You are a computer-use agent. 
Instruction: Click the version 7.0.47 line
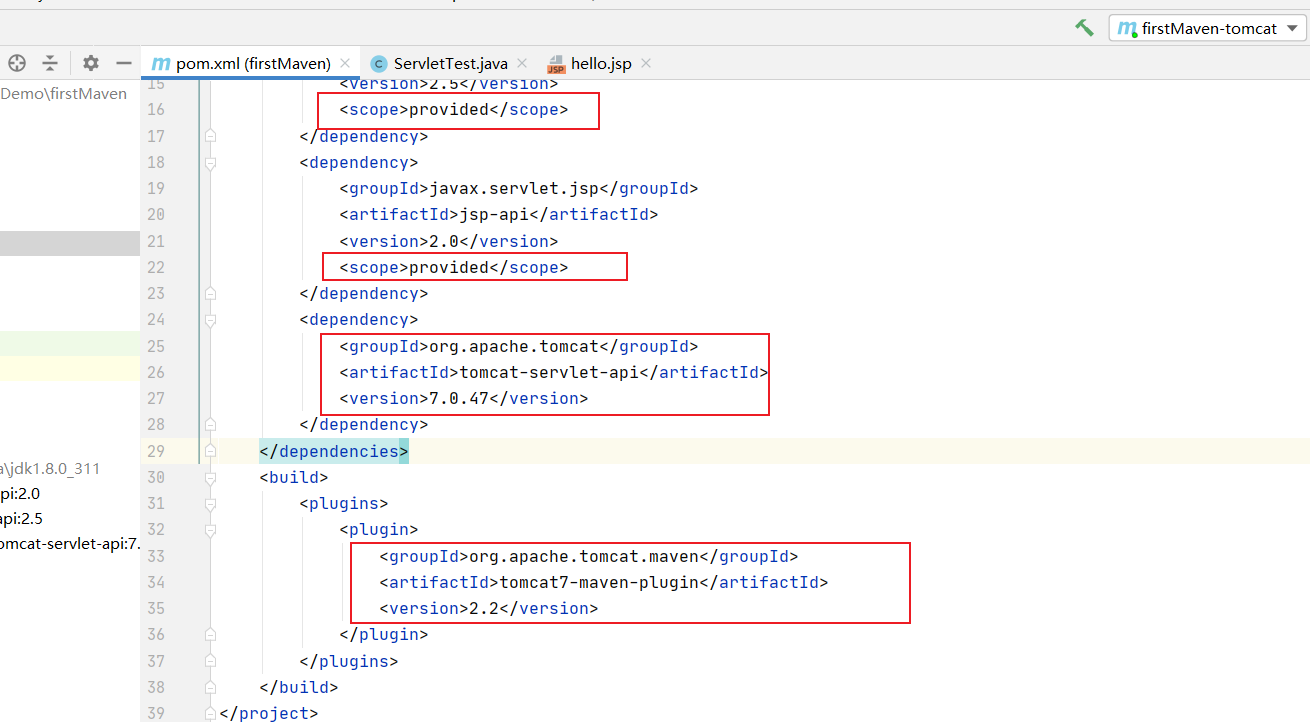[x=463, y=398]
